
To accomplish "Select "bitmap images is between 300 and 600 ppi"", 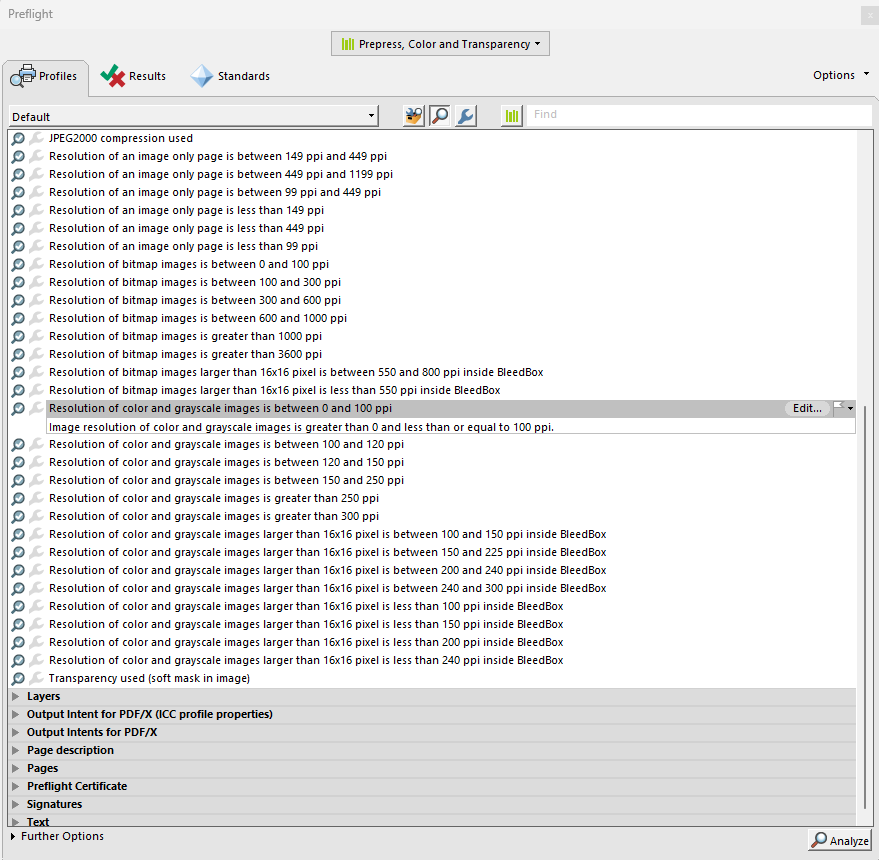I will click(x=195, y=300).
